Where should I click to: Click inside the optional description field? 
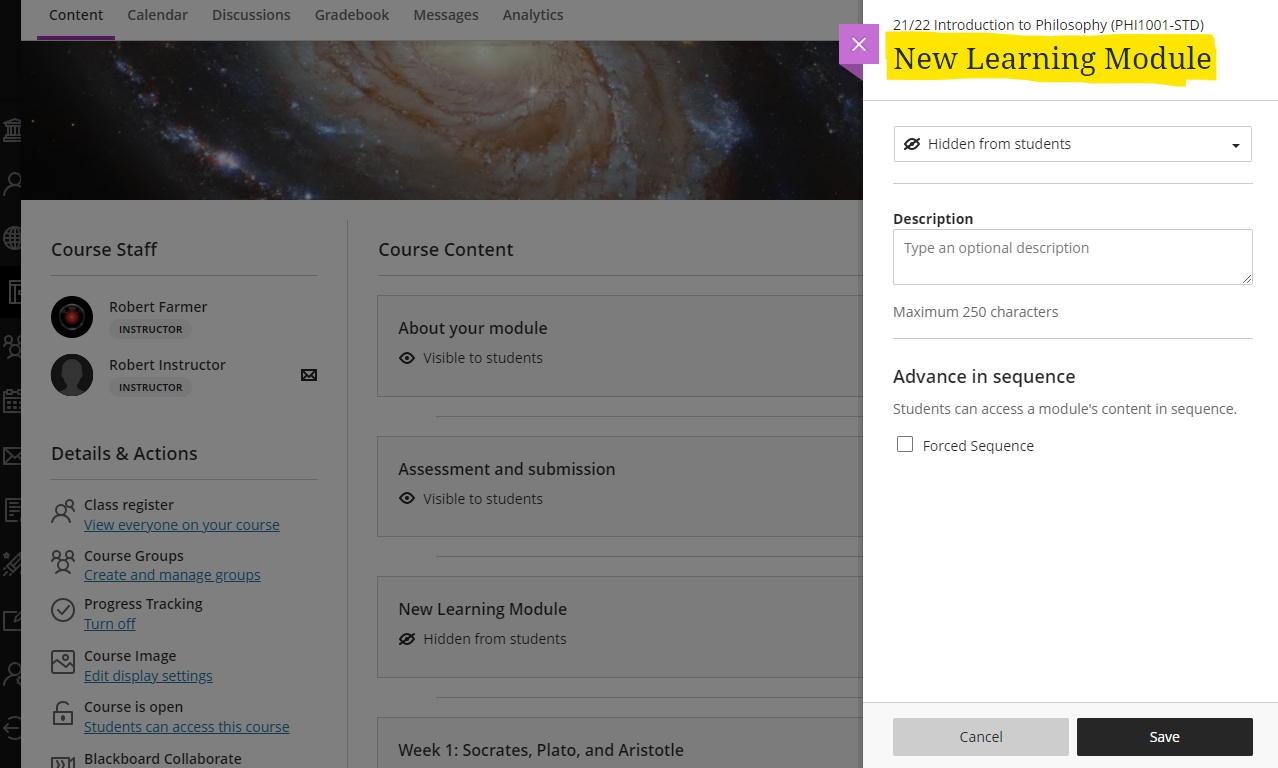[1072, 256]
